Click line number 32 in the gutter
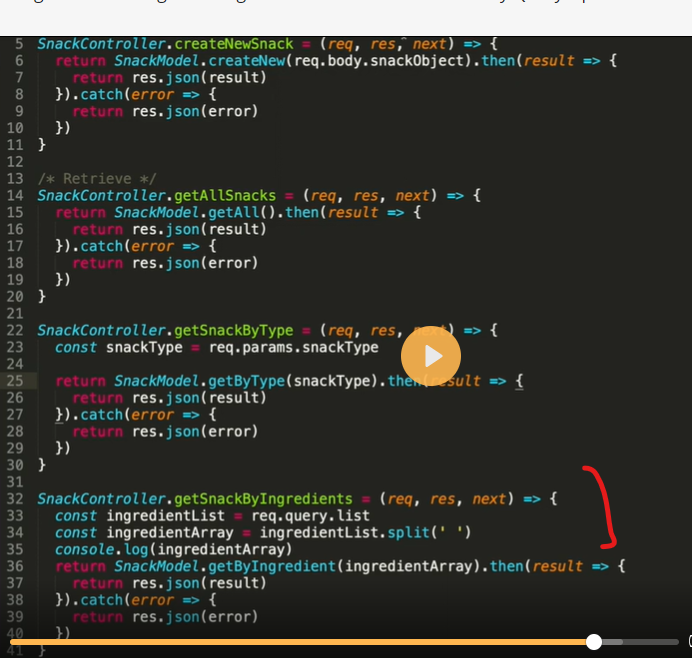This screenshot has height=658, width=692. (14, 499)
